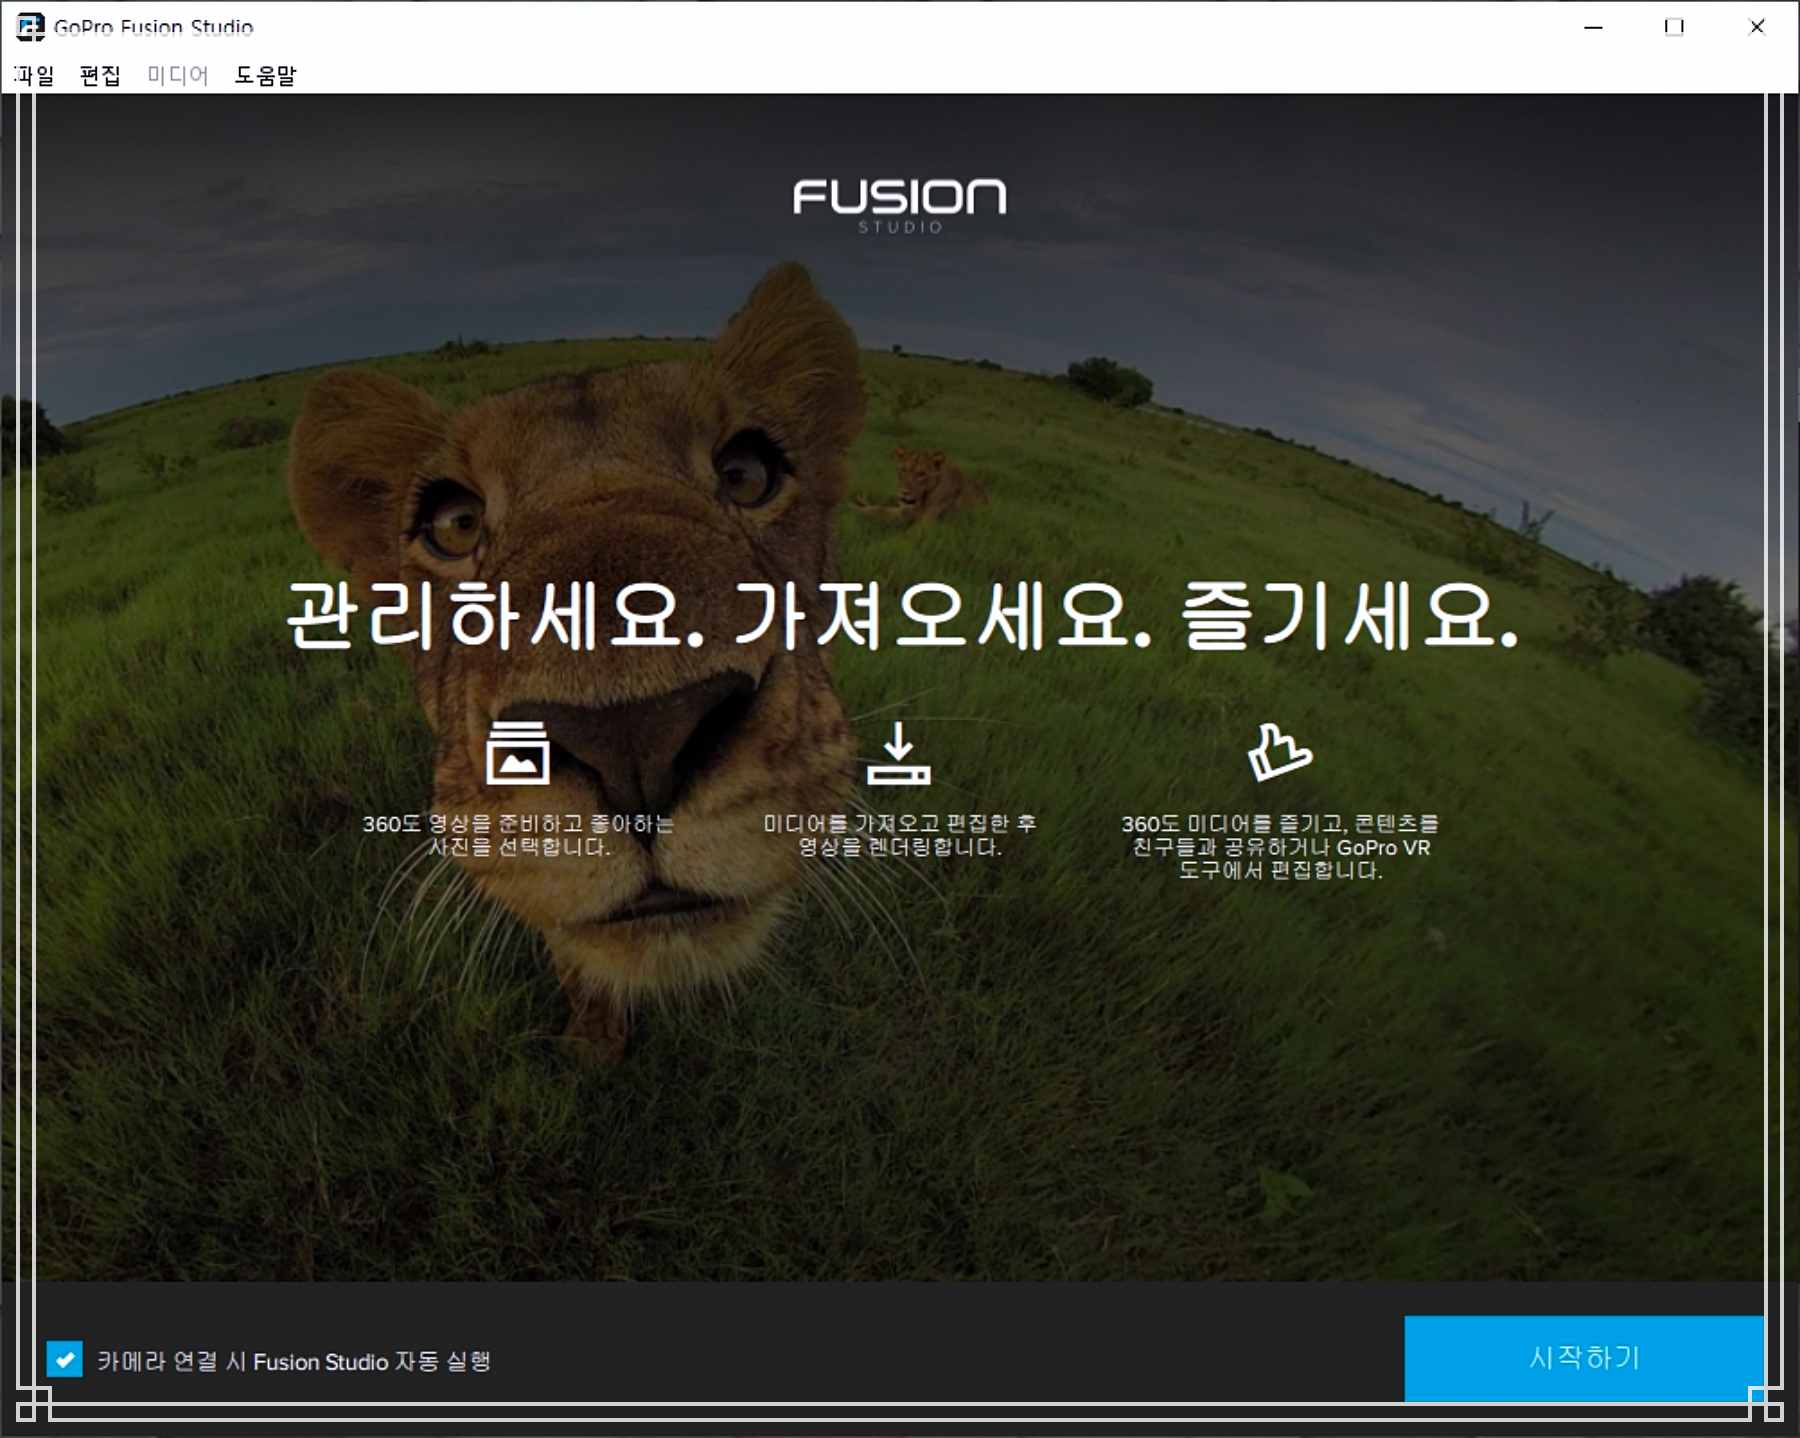Open the 도움말 (Help) menu
Image resolution: width=1800 pixels, height=1438 pixels.
(x=265, y=75)
